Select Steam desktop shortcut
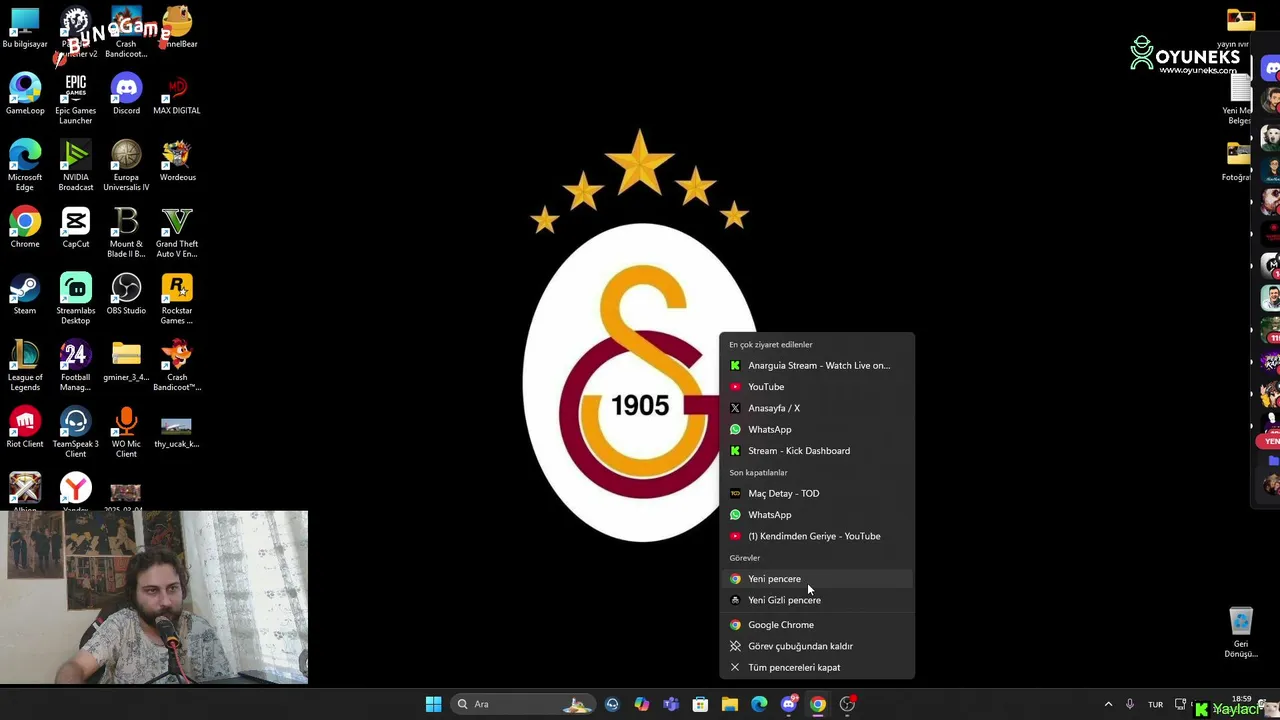This screenshot has height=720, width=1280. point(25,294)
